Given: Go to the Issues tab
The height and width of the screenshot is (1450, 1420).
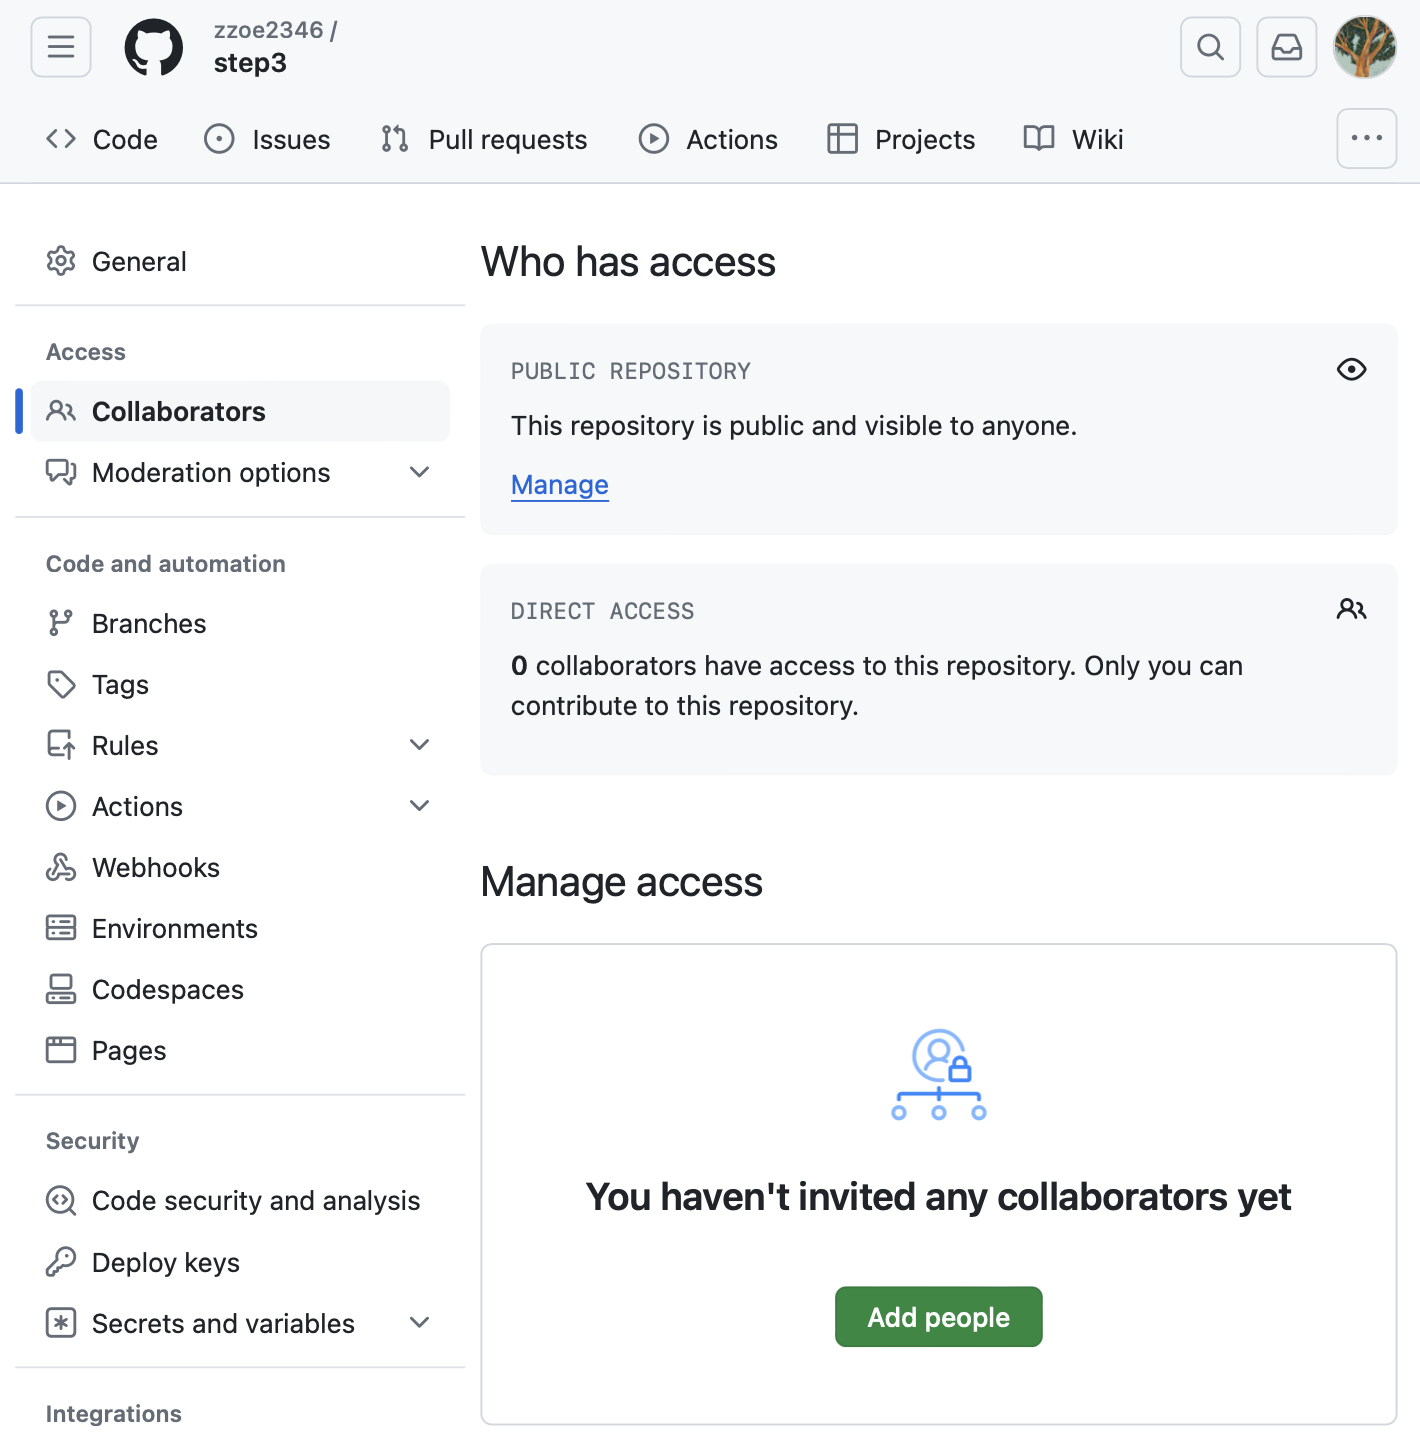Looking at the screenshot, I should click(x=267, y=139).
